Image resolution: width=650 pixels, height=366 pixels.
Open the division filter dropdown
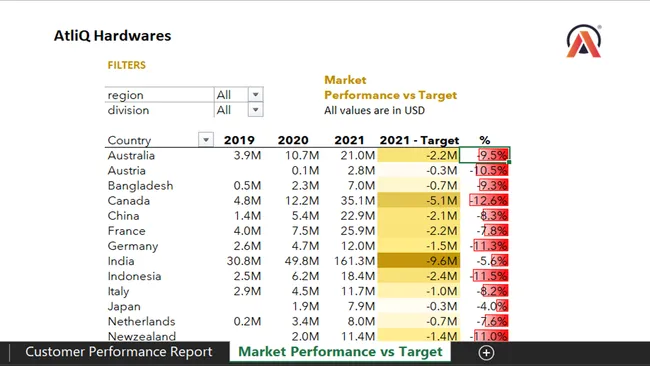[256, 110]
